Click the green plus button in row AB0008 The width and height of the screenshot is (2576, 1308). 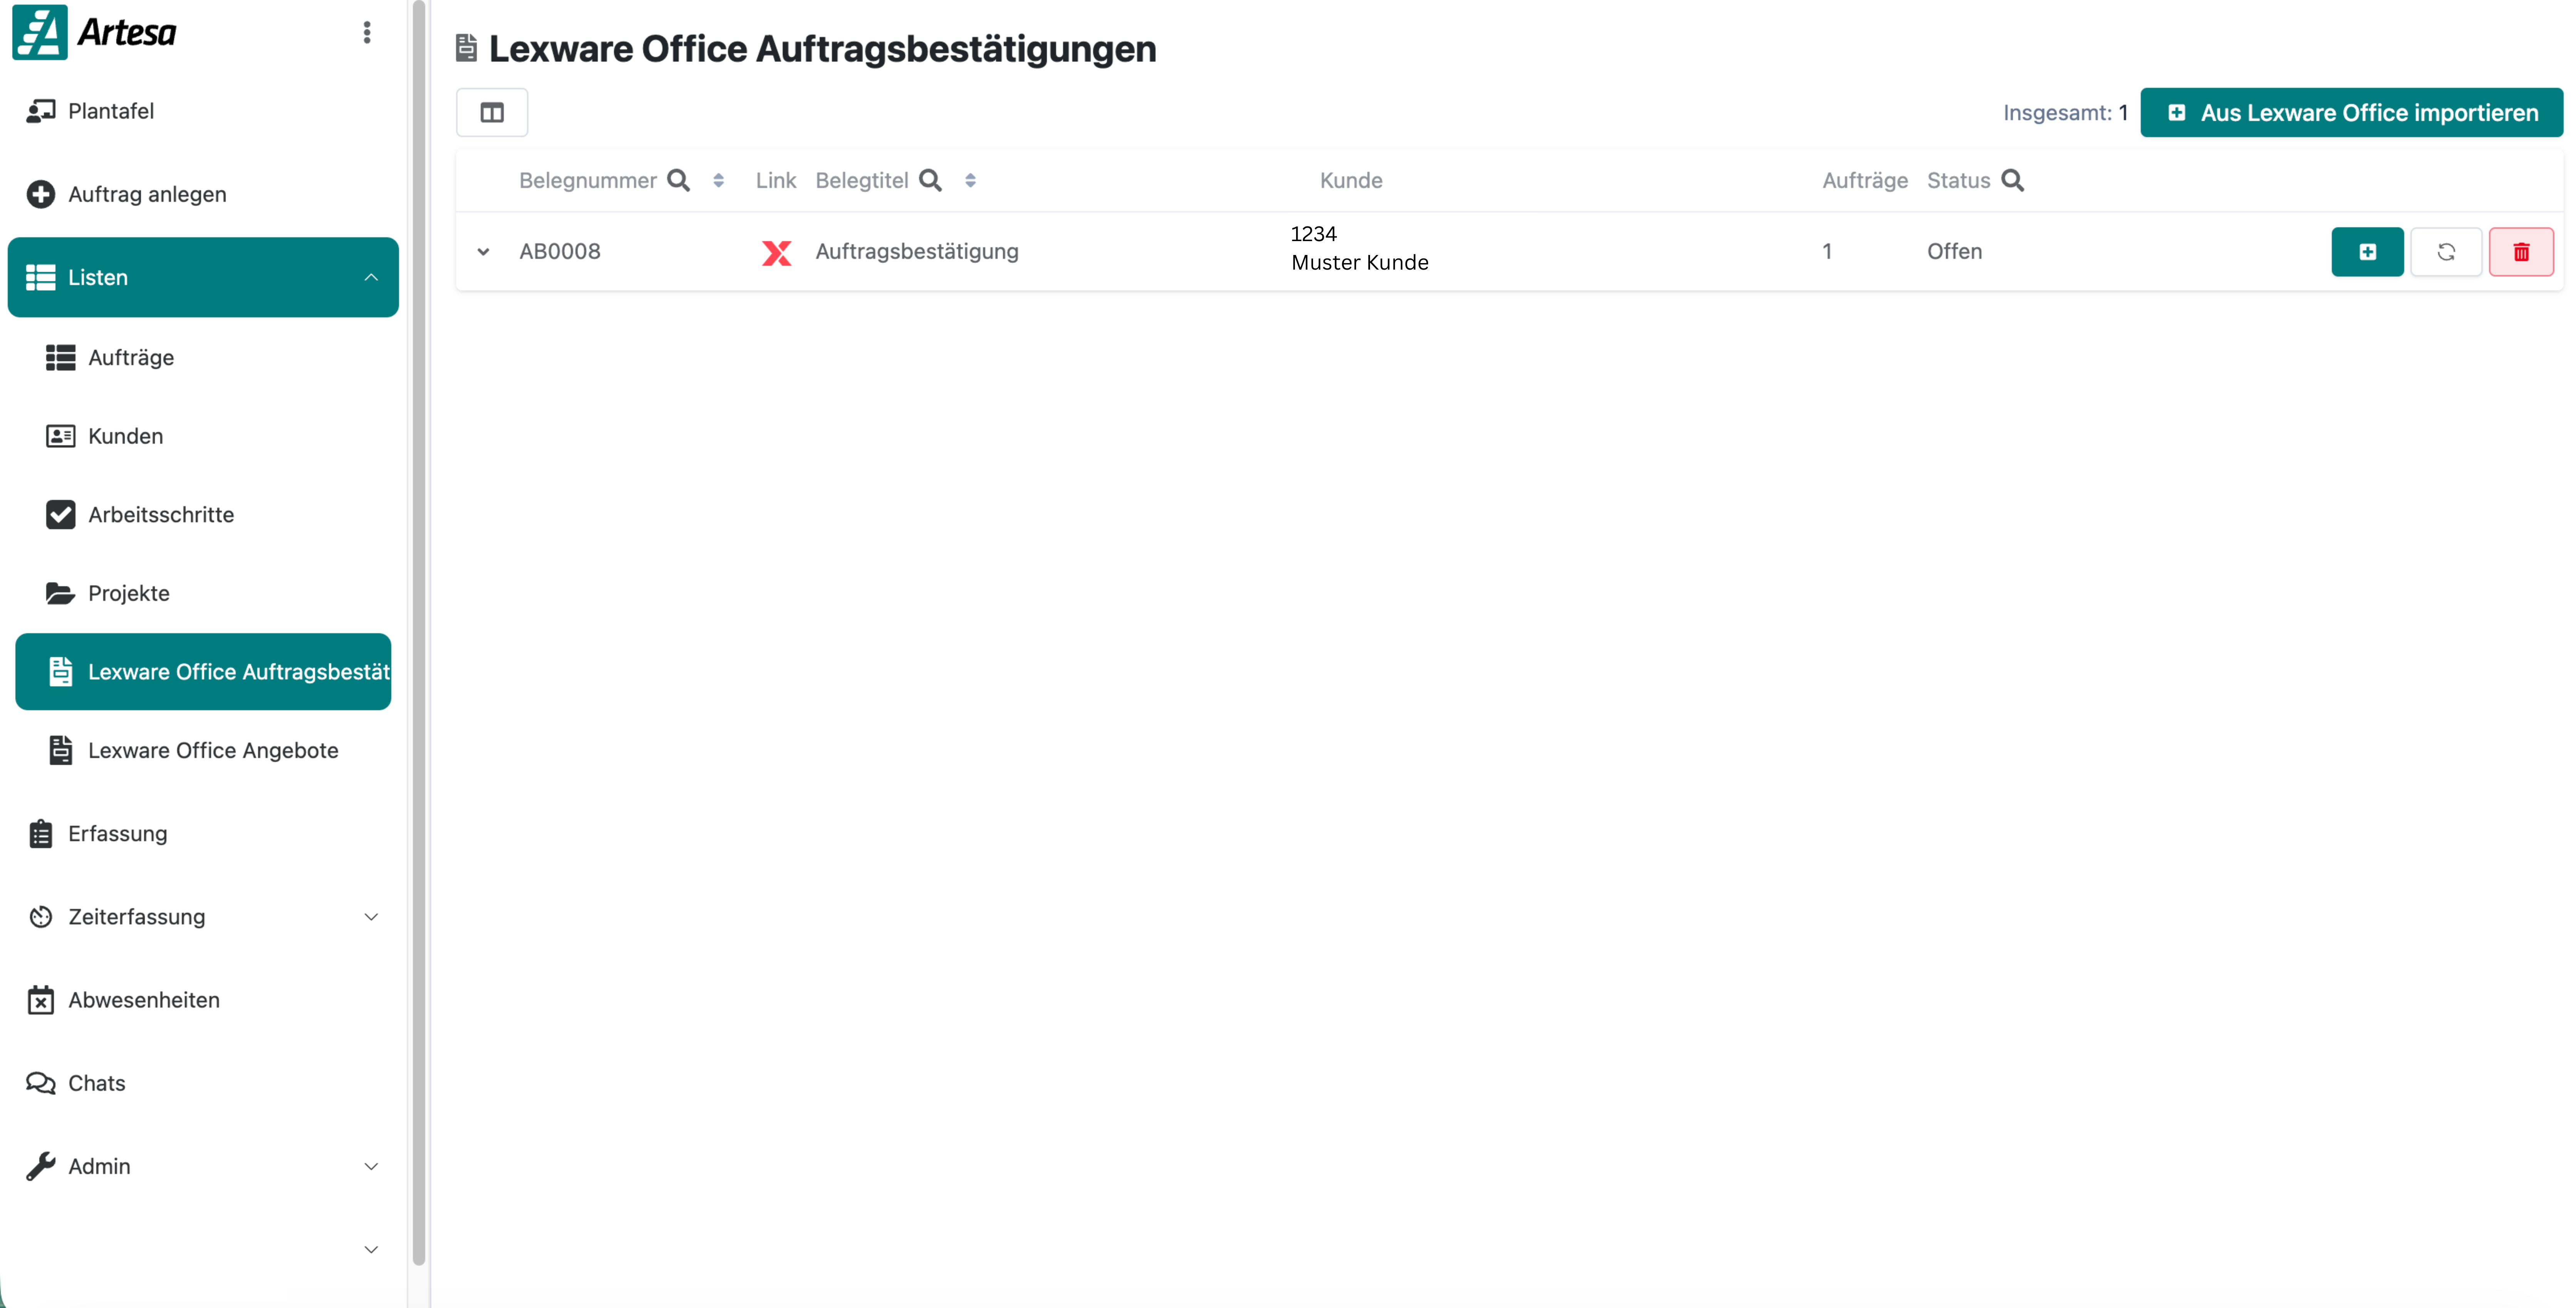tap(2366, 252)
